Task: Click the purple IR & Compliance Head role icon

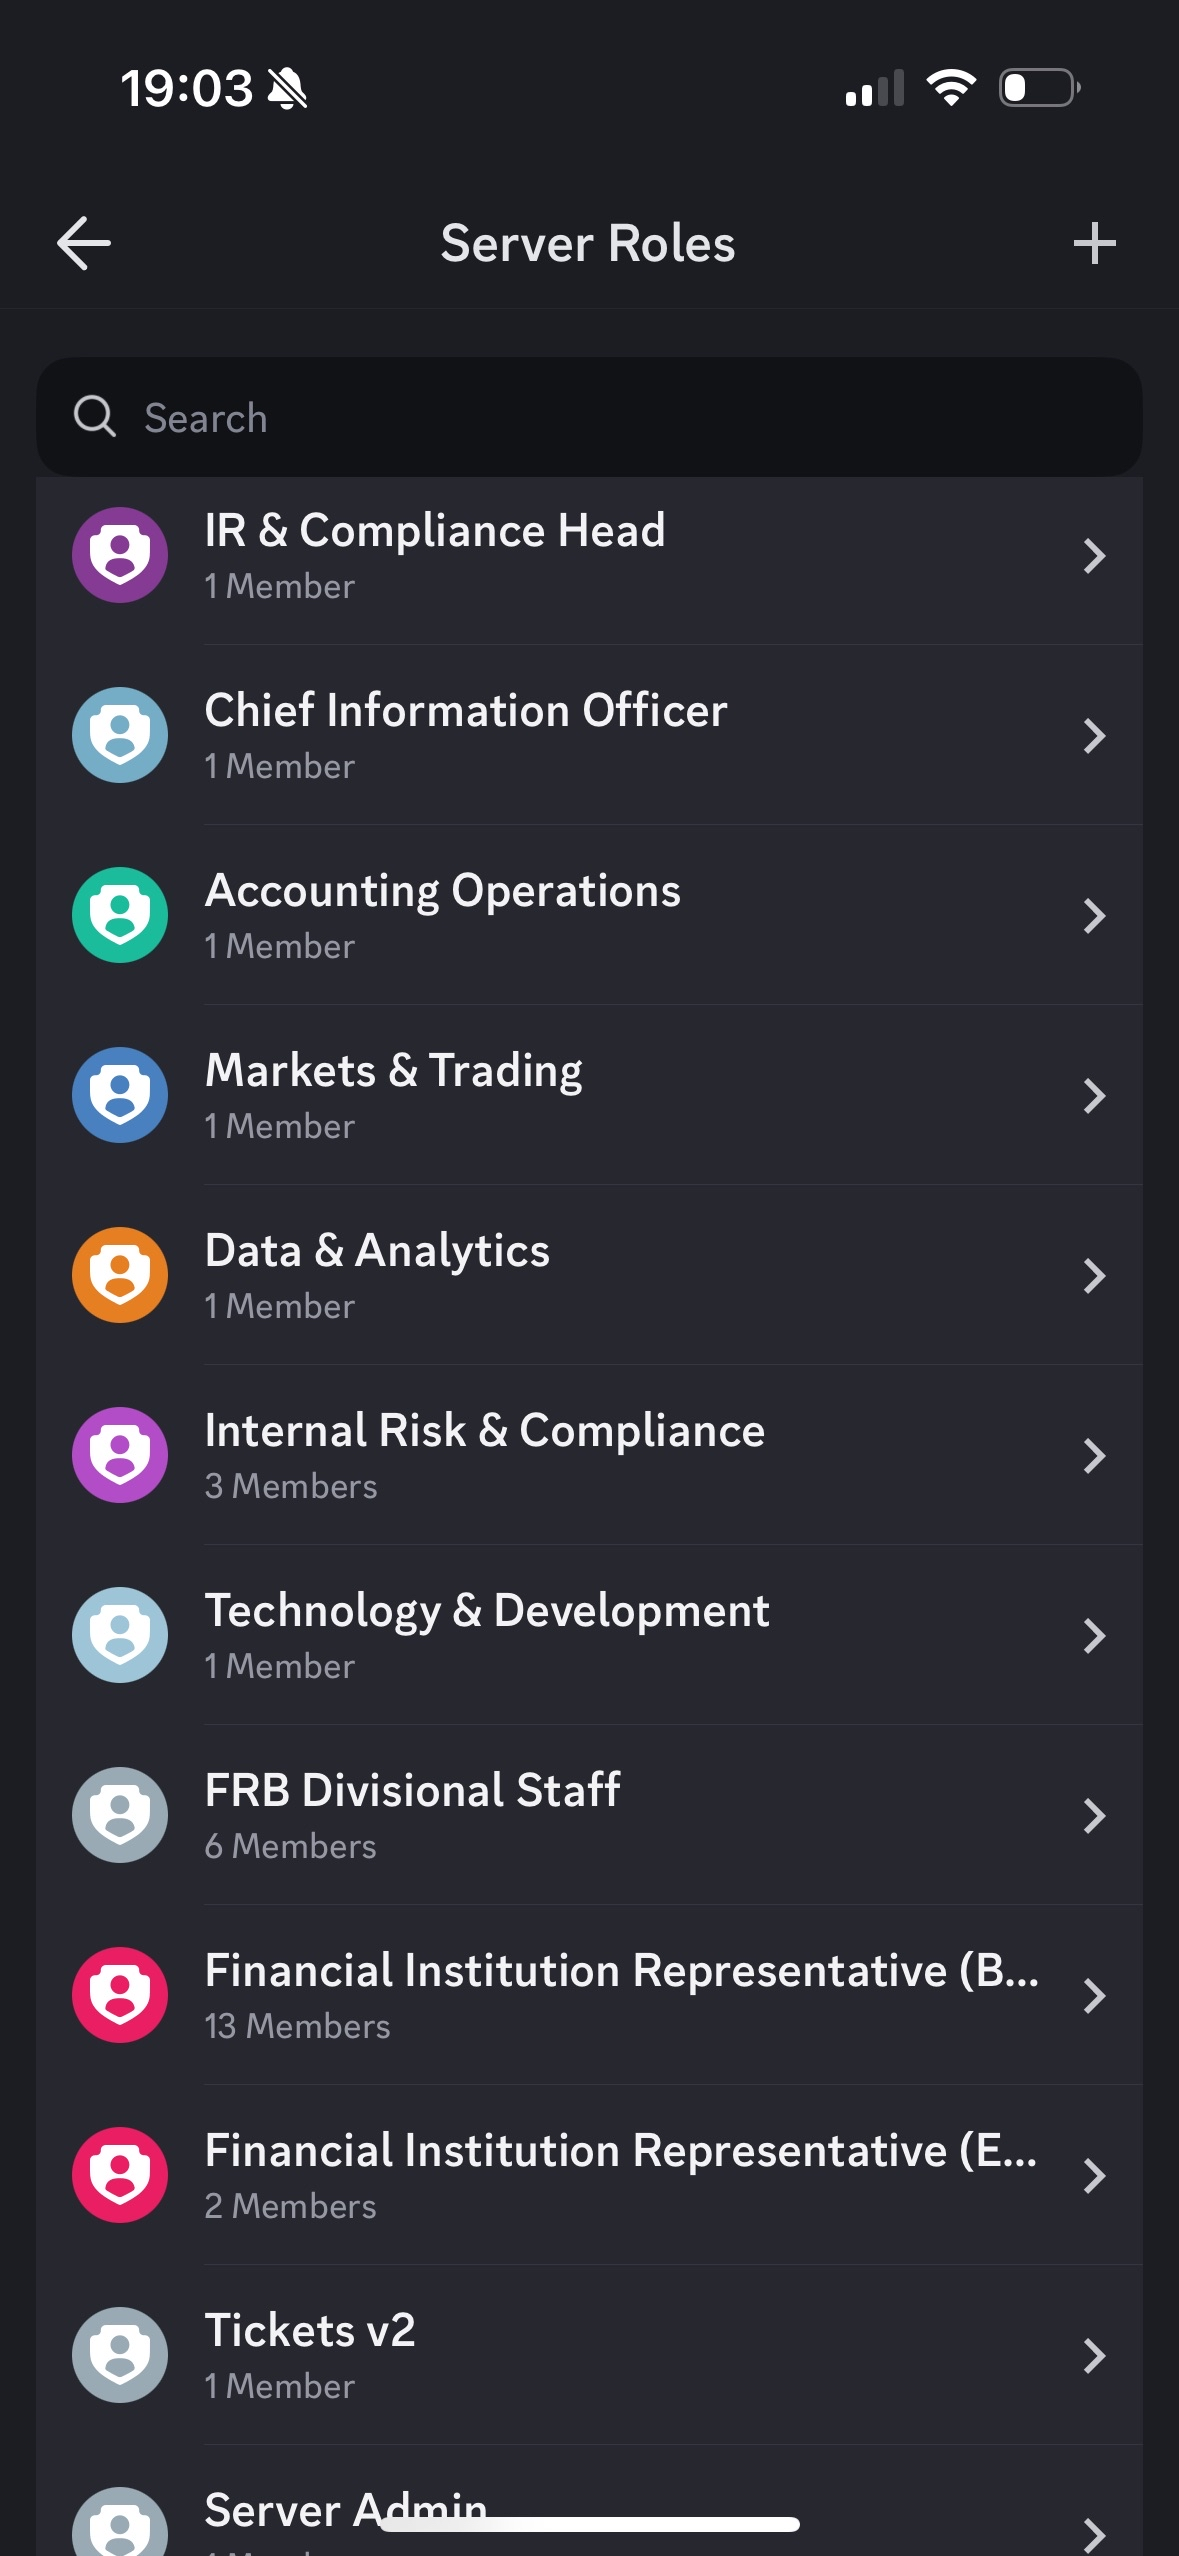Action: tap(120, 555)
